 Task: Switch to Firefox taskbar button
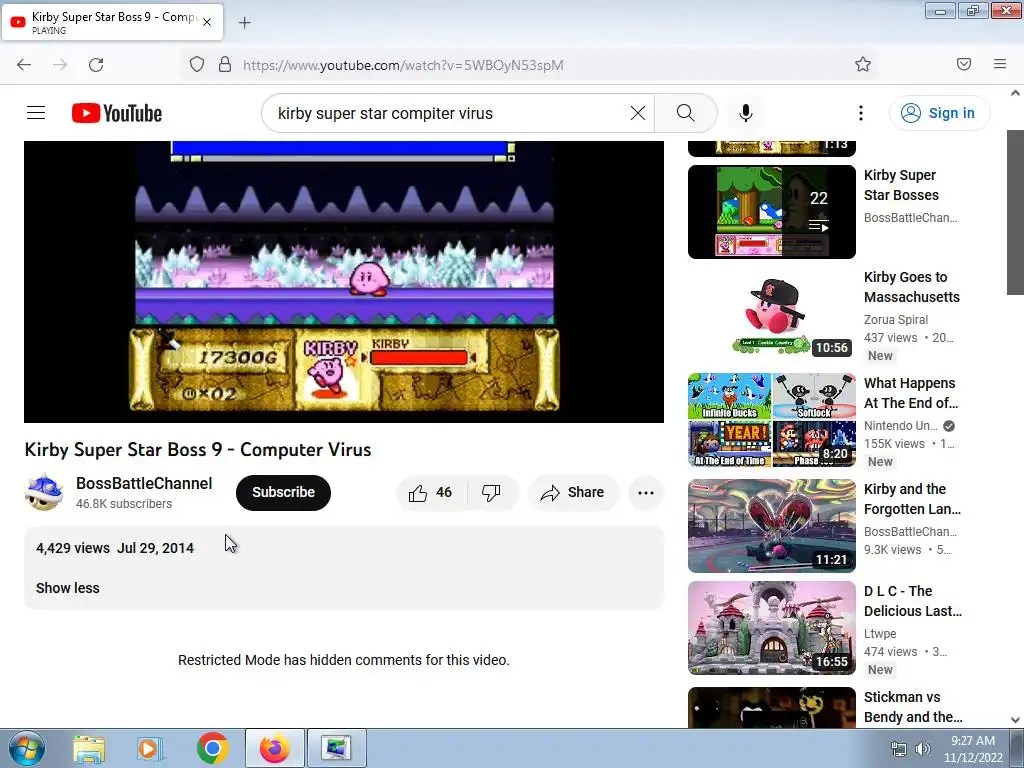tap(275, 748)
